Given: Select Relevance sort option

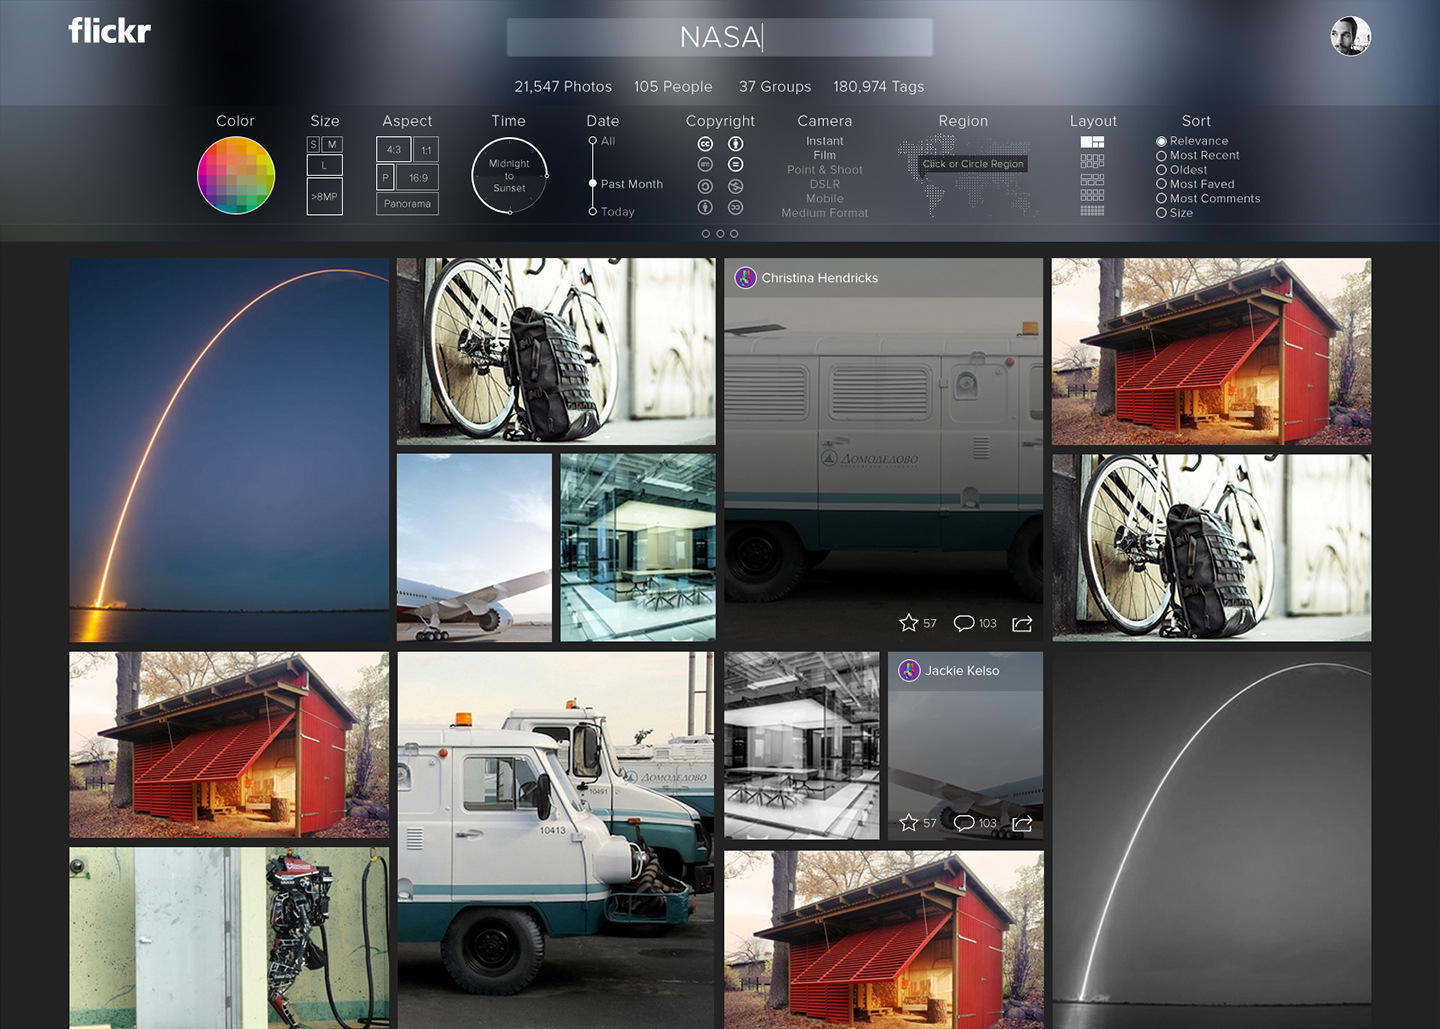Looking at the screenshot, I should [1192, 141].
